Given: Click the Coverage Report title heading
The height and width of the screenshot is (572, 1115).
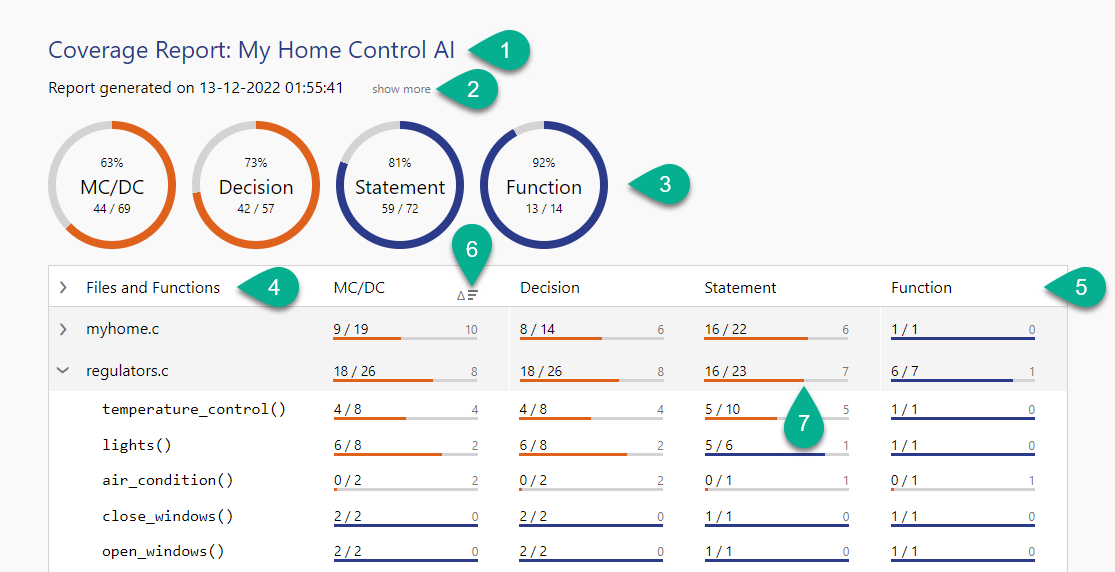Looking at the screenshot, I should pos(251,50).
